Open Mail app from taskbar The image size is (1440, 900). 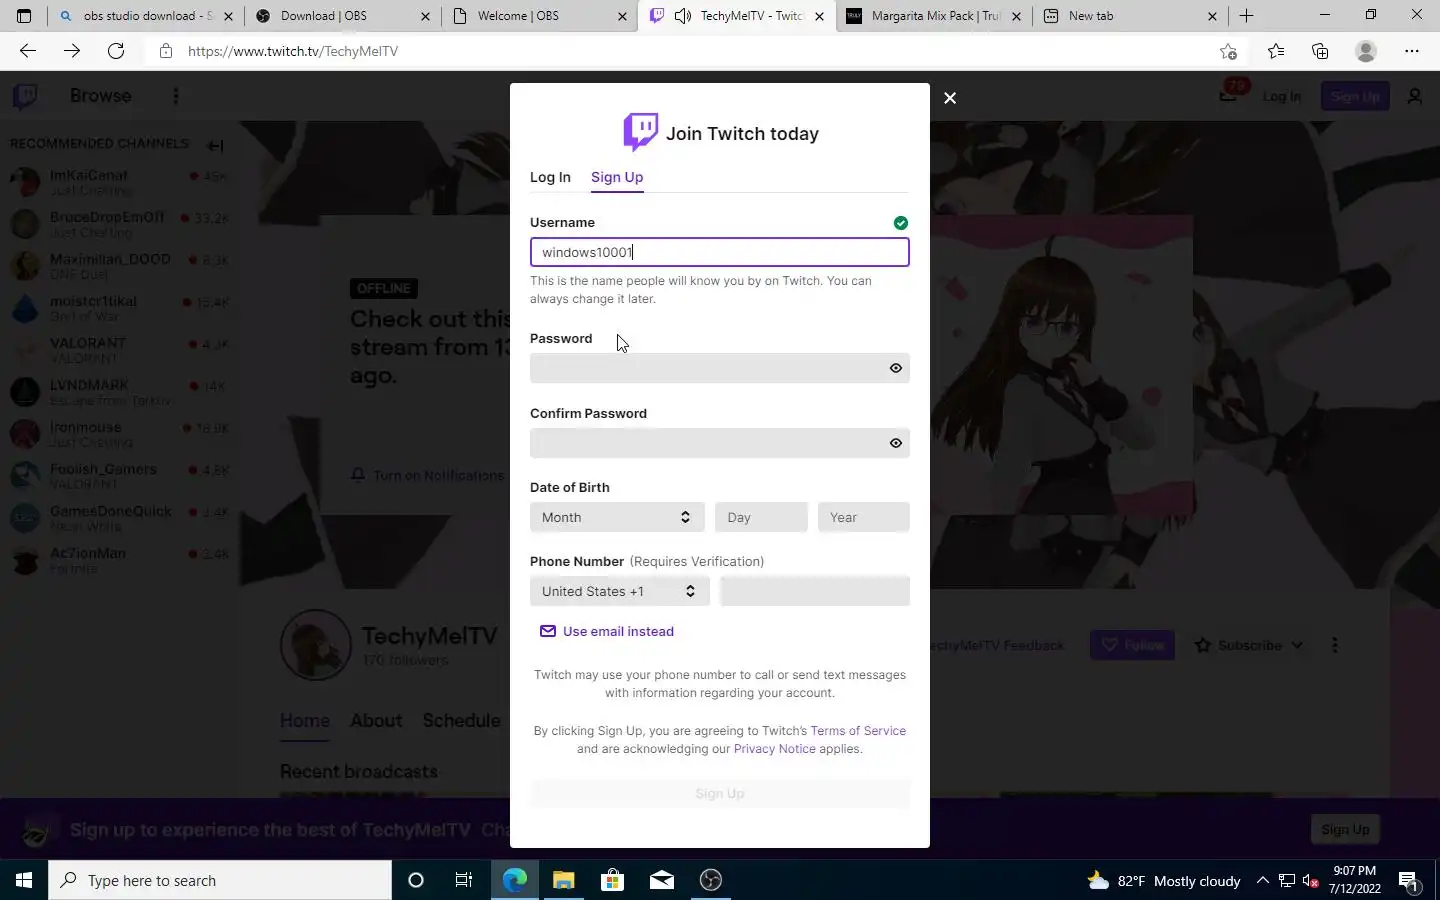(661, 880)
